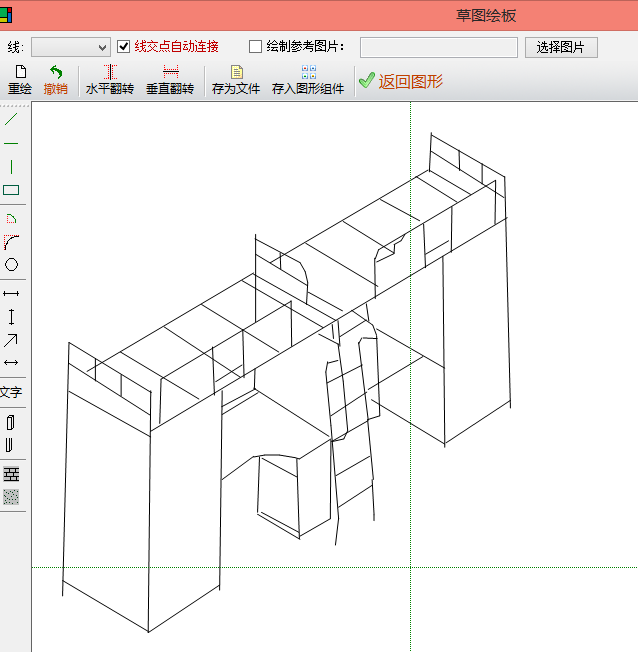
Task: Select the 文字 text tool
Action: [x=11, y=392]
